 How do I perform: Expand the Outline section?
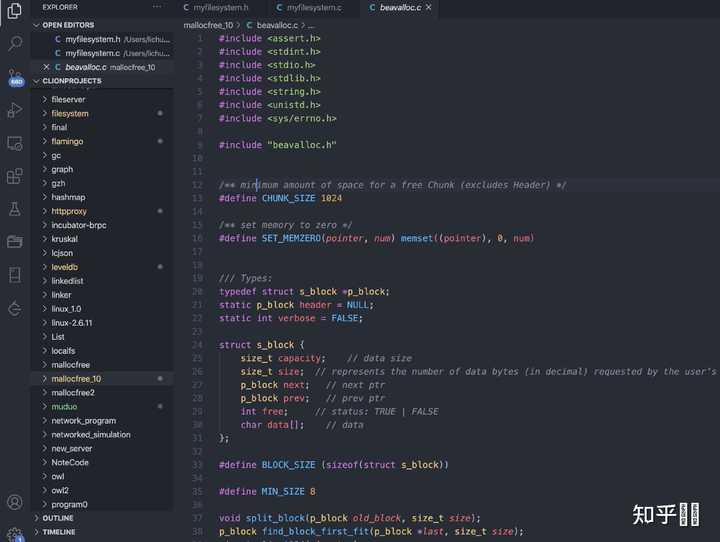click(102, 518)
